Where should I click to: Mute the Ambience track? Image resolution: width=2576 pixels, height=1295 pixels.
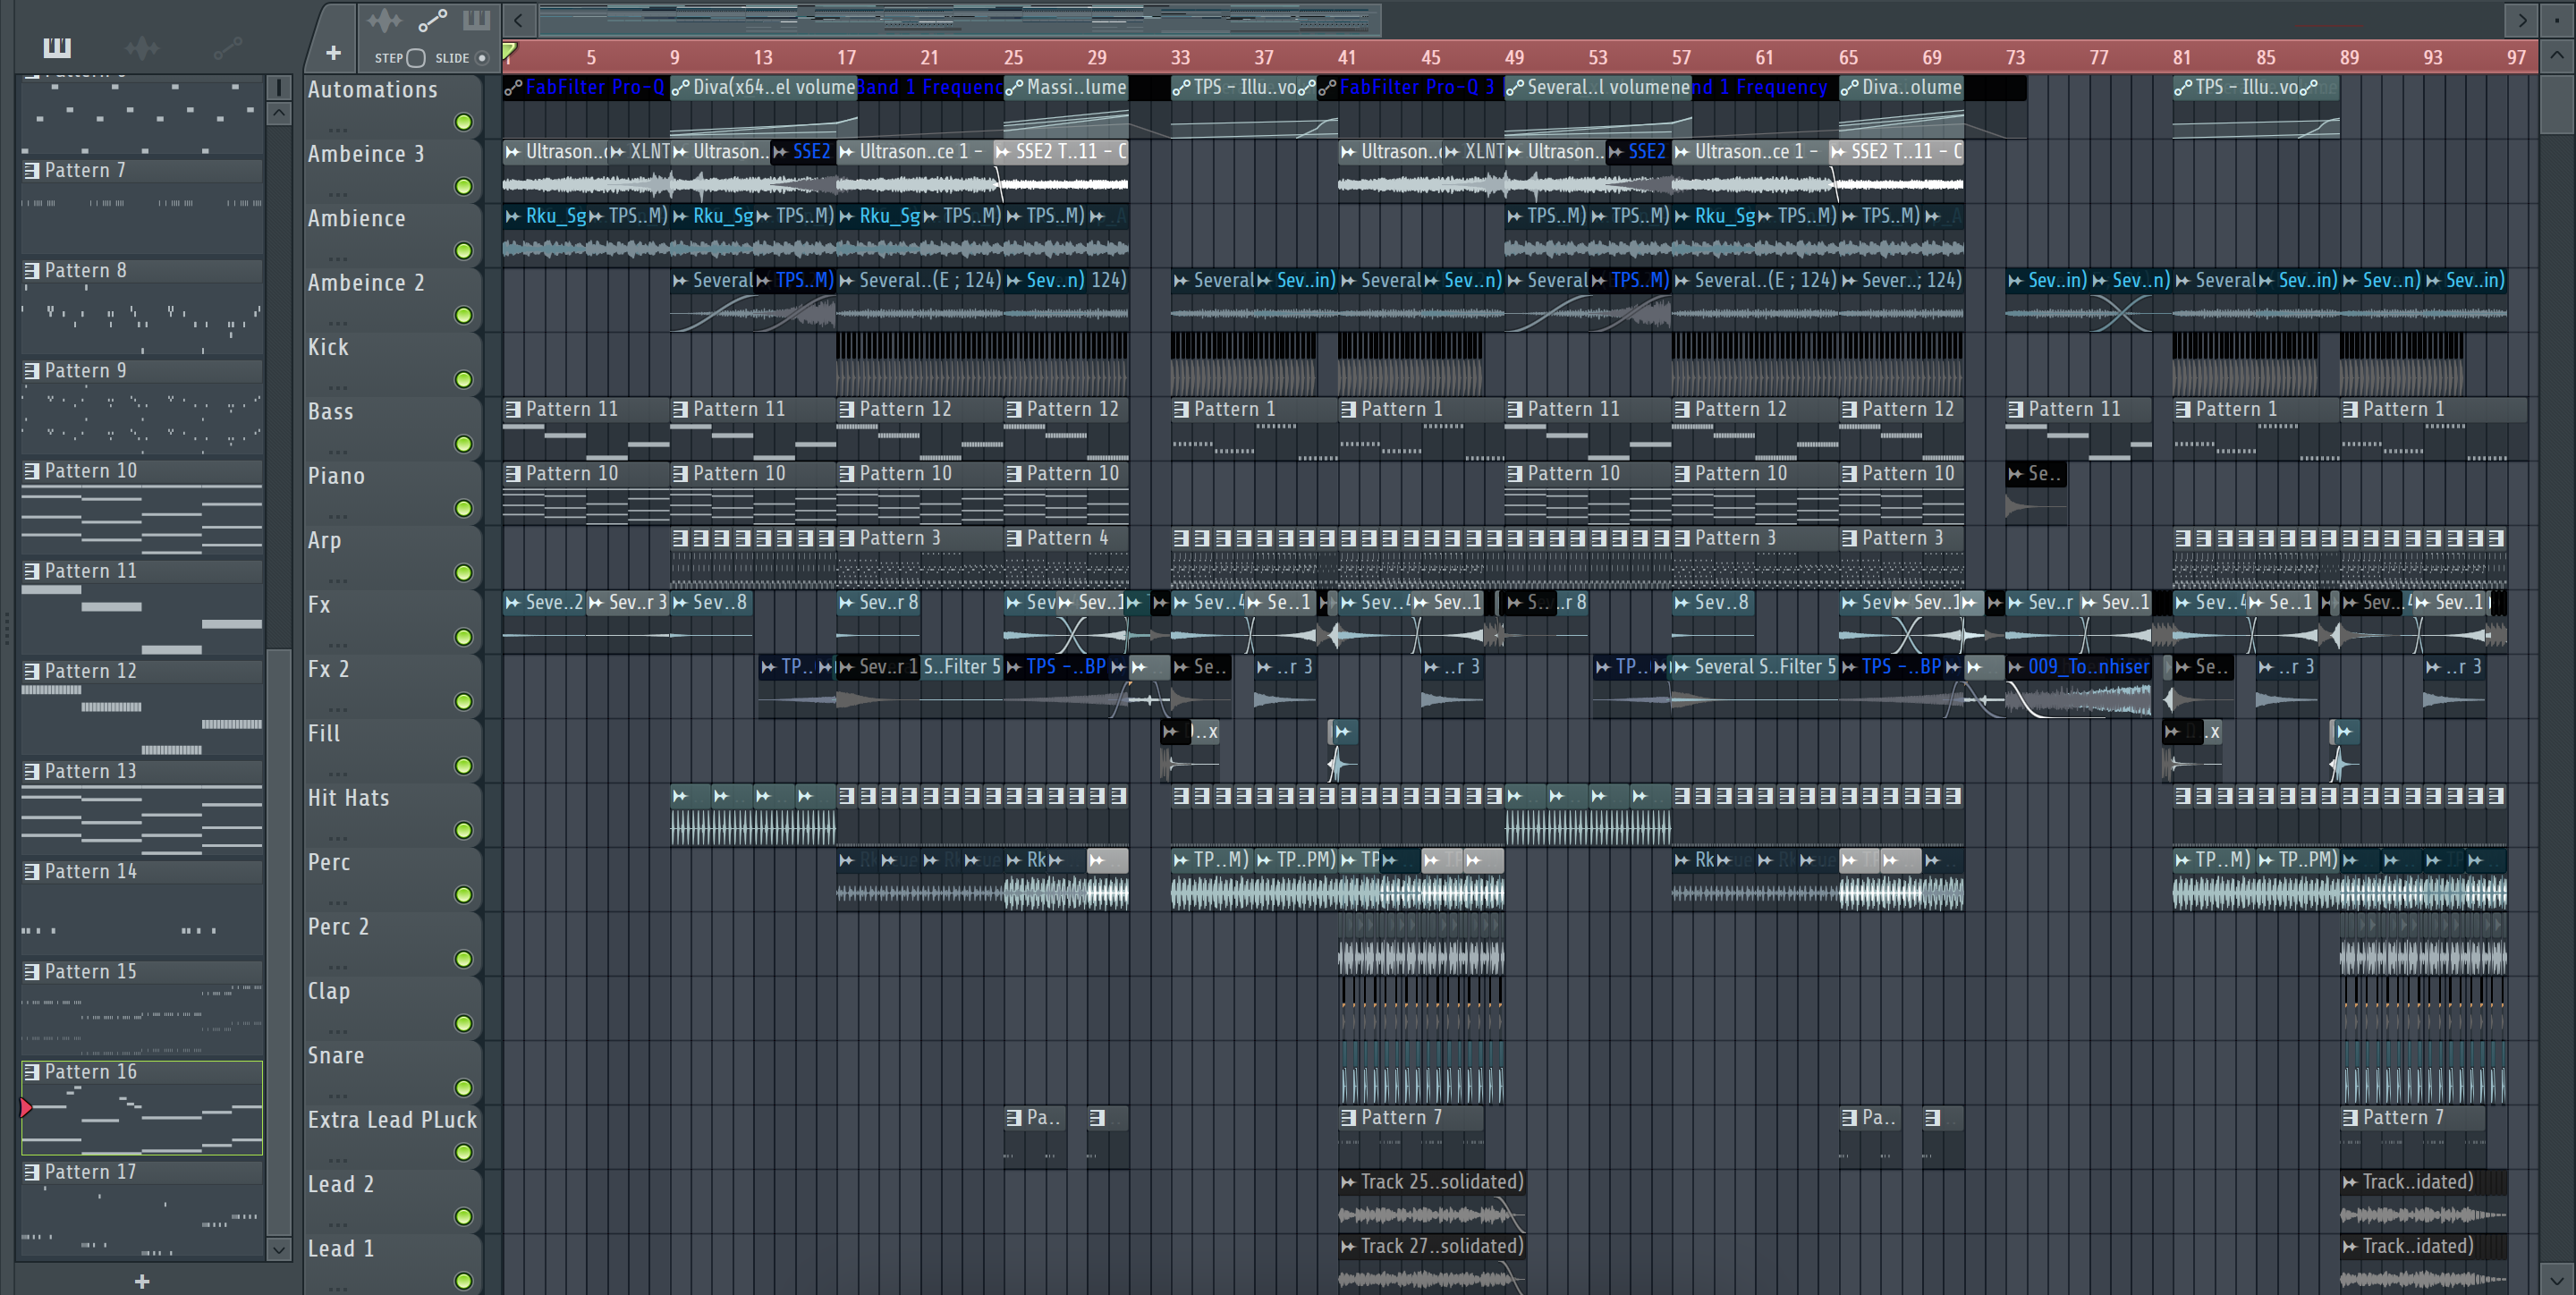(x=464, y=251)
